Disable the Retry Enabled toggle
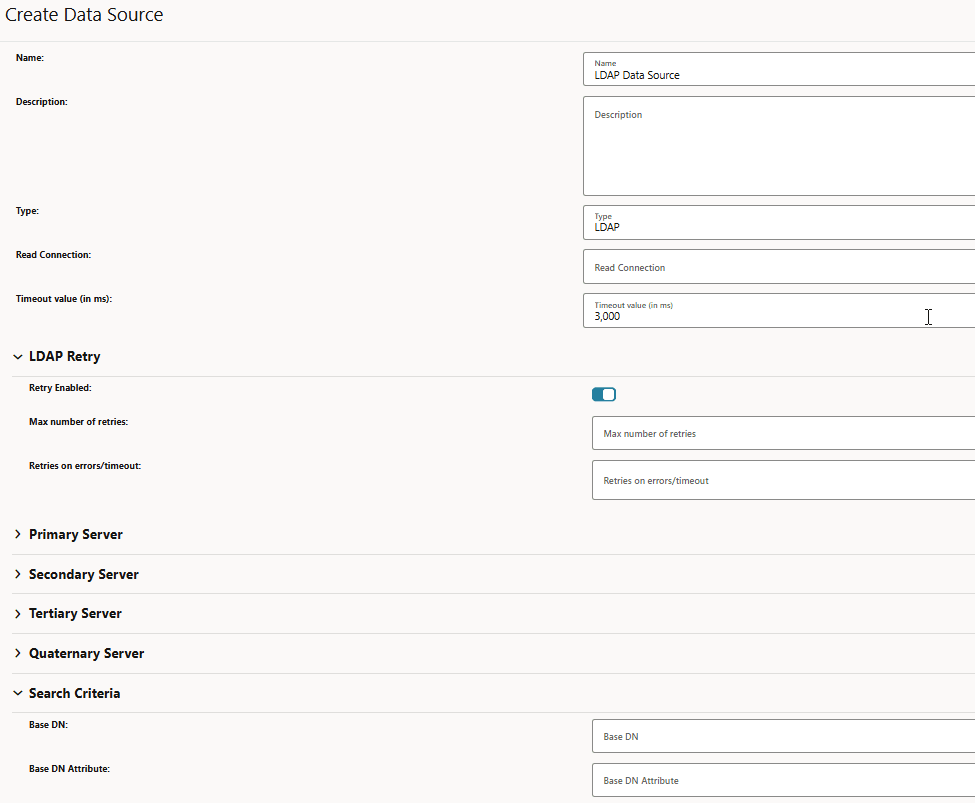 pos(604,394)
